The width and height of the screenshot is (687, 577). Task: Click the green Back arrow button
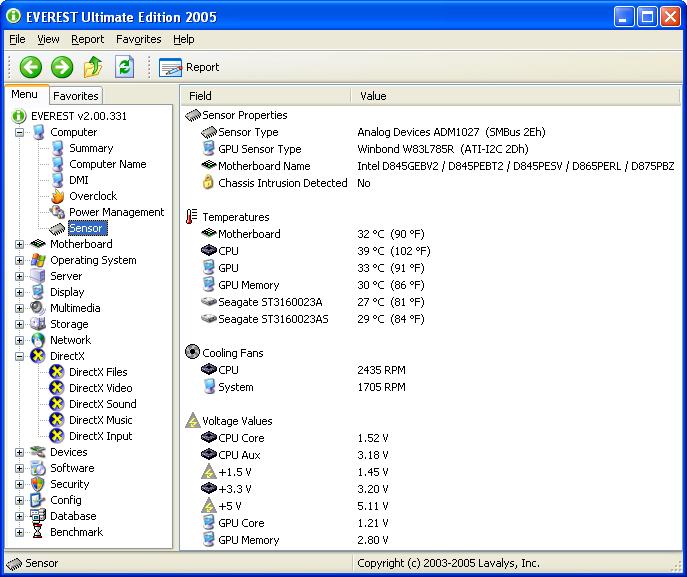(x=31, y=67)
